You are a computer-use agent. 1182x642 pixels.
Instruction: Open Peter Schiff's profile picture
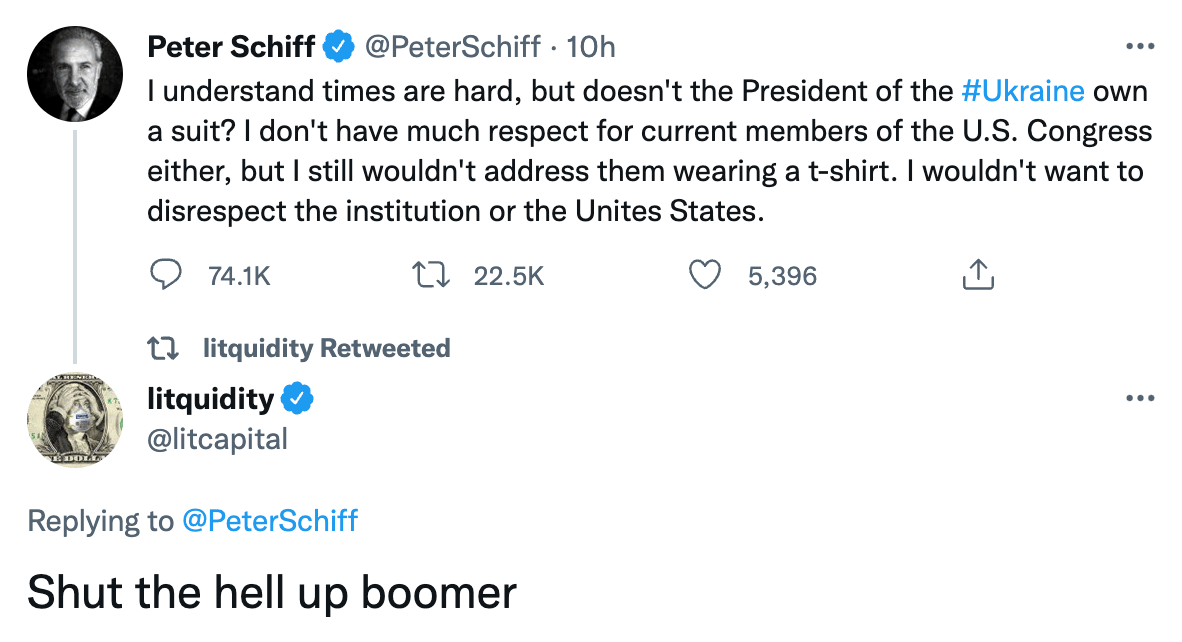click(x=75, y=74)
